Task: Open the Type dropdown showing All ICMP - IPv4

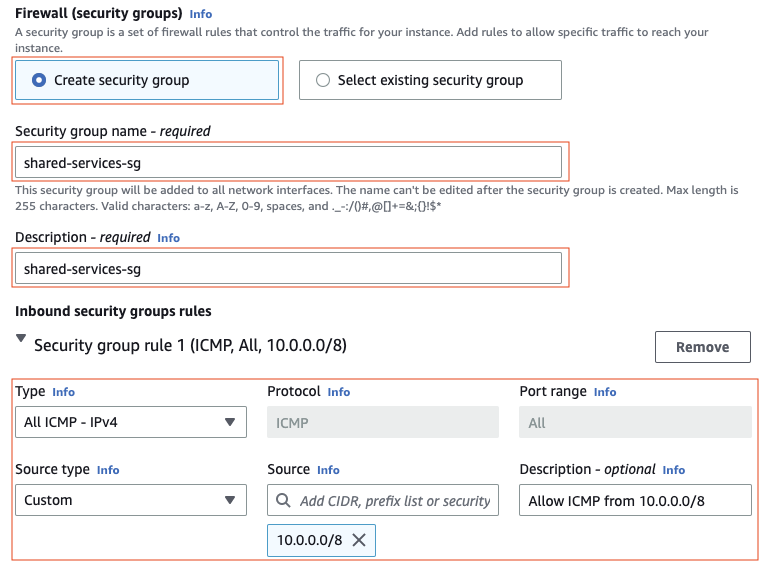Action: (131, 422)
